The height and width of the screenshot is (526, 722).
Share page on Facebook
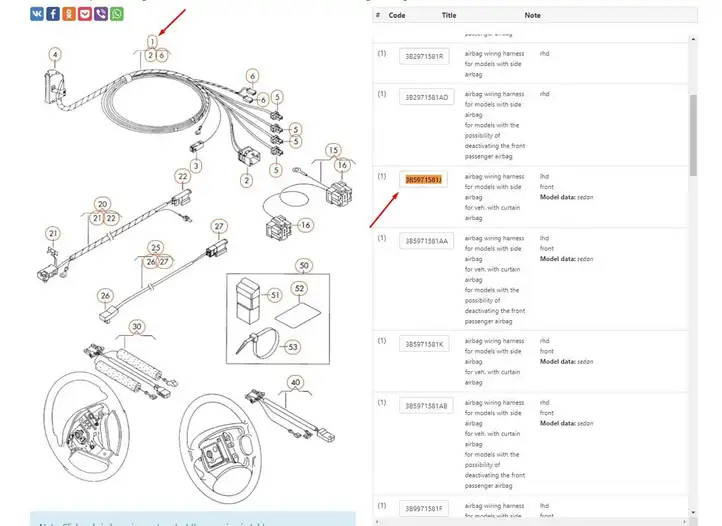(x=53, y=14)
